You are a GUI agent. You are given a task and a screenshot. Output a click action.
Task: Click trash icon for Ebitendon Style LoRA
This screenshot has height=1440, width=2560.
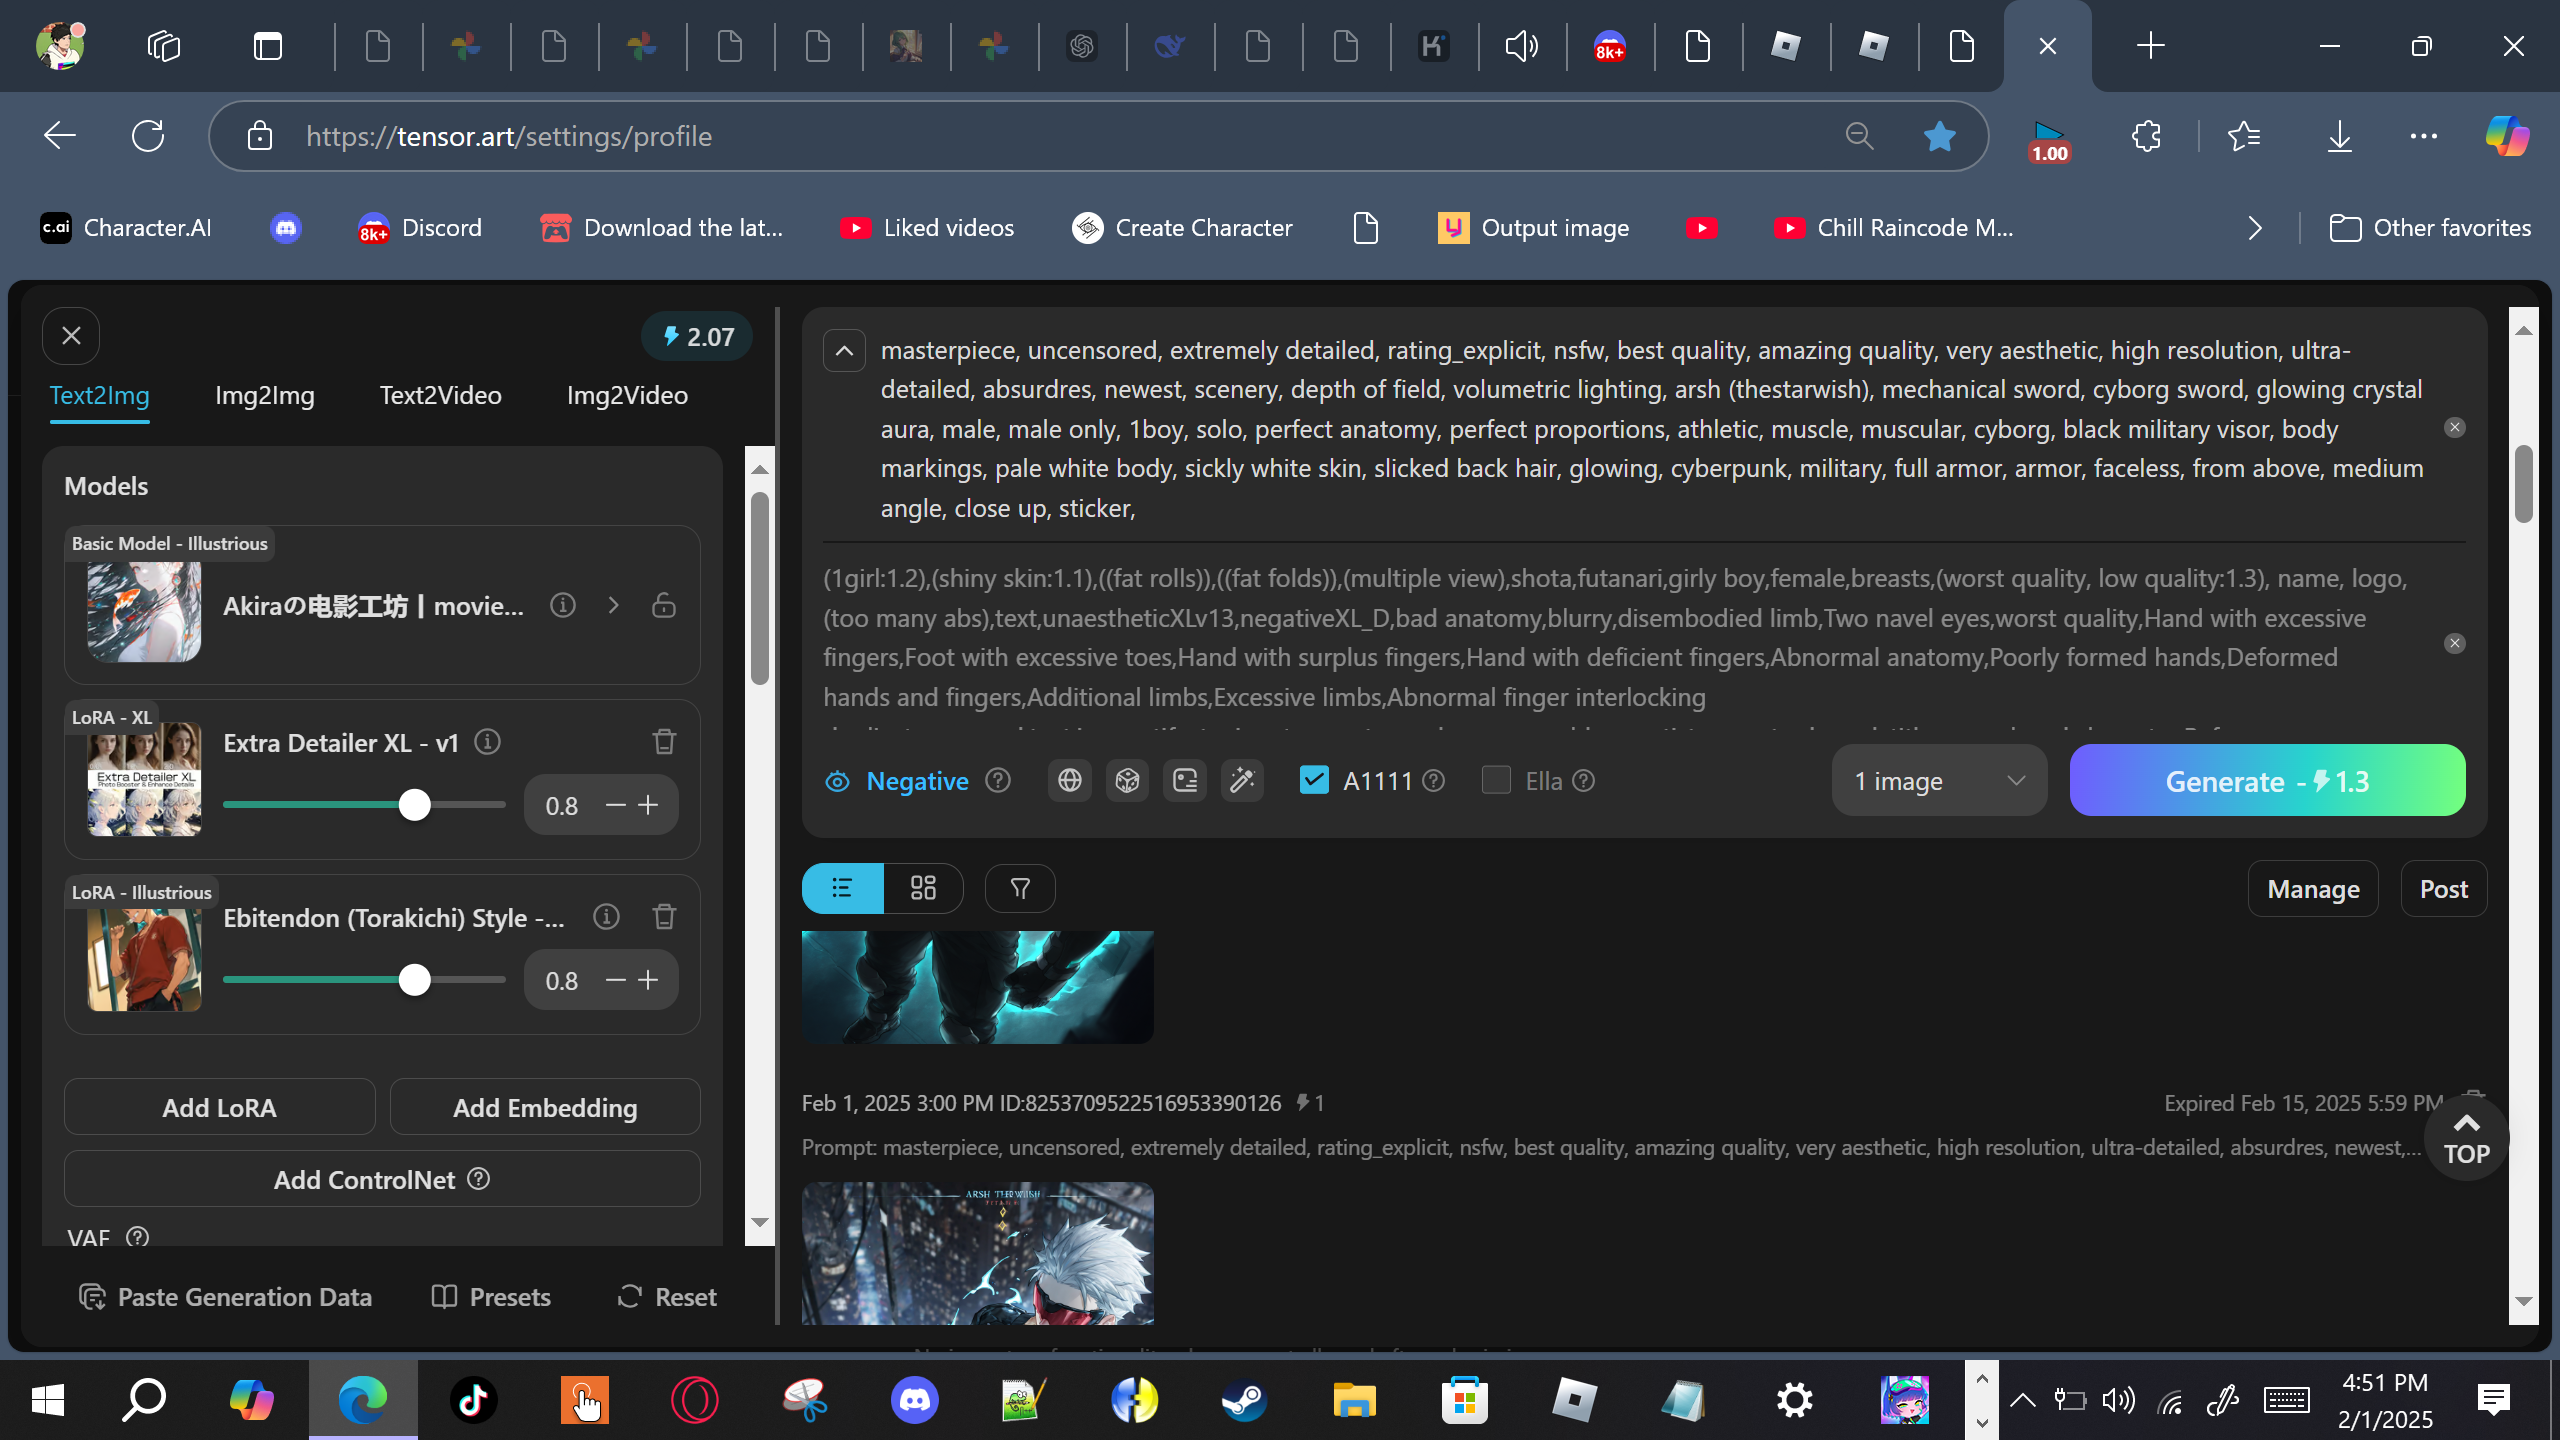pyautogui.click(x=664, y=917)
